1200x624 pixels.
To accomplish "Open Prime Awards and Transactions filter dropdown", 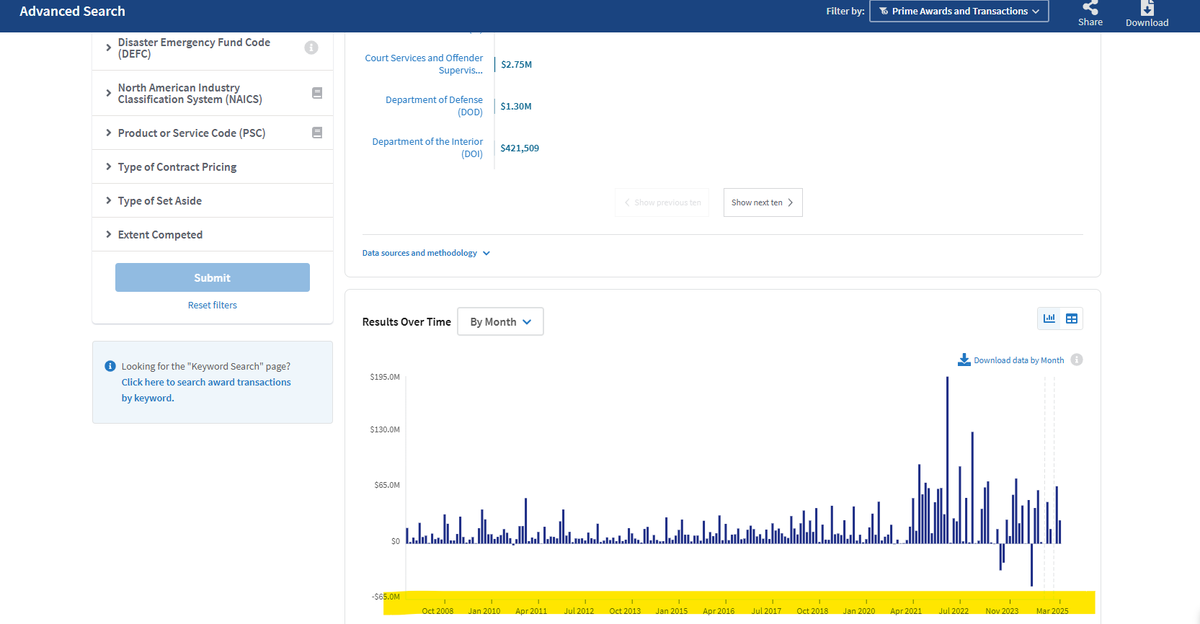I will (x=959, y=11).
